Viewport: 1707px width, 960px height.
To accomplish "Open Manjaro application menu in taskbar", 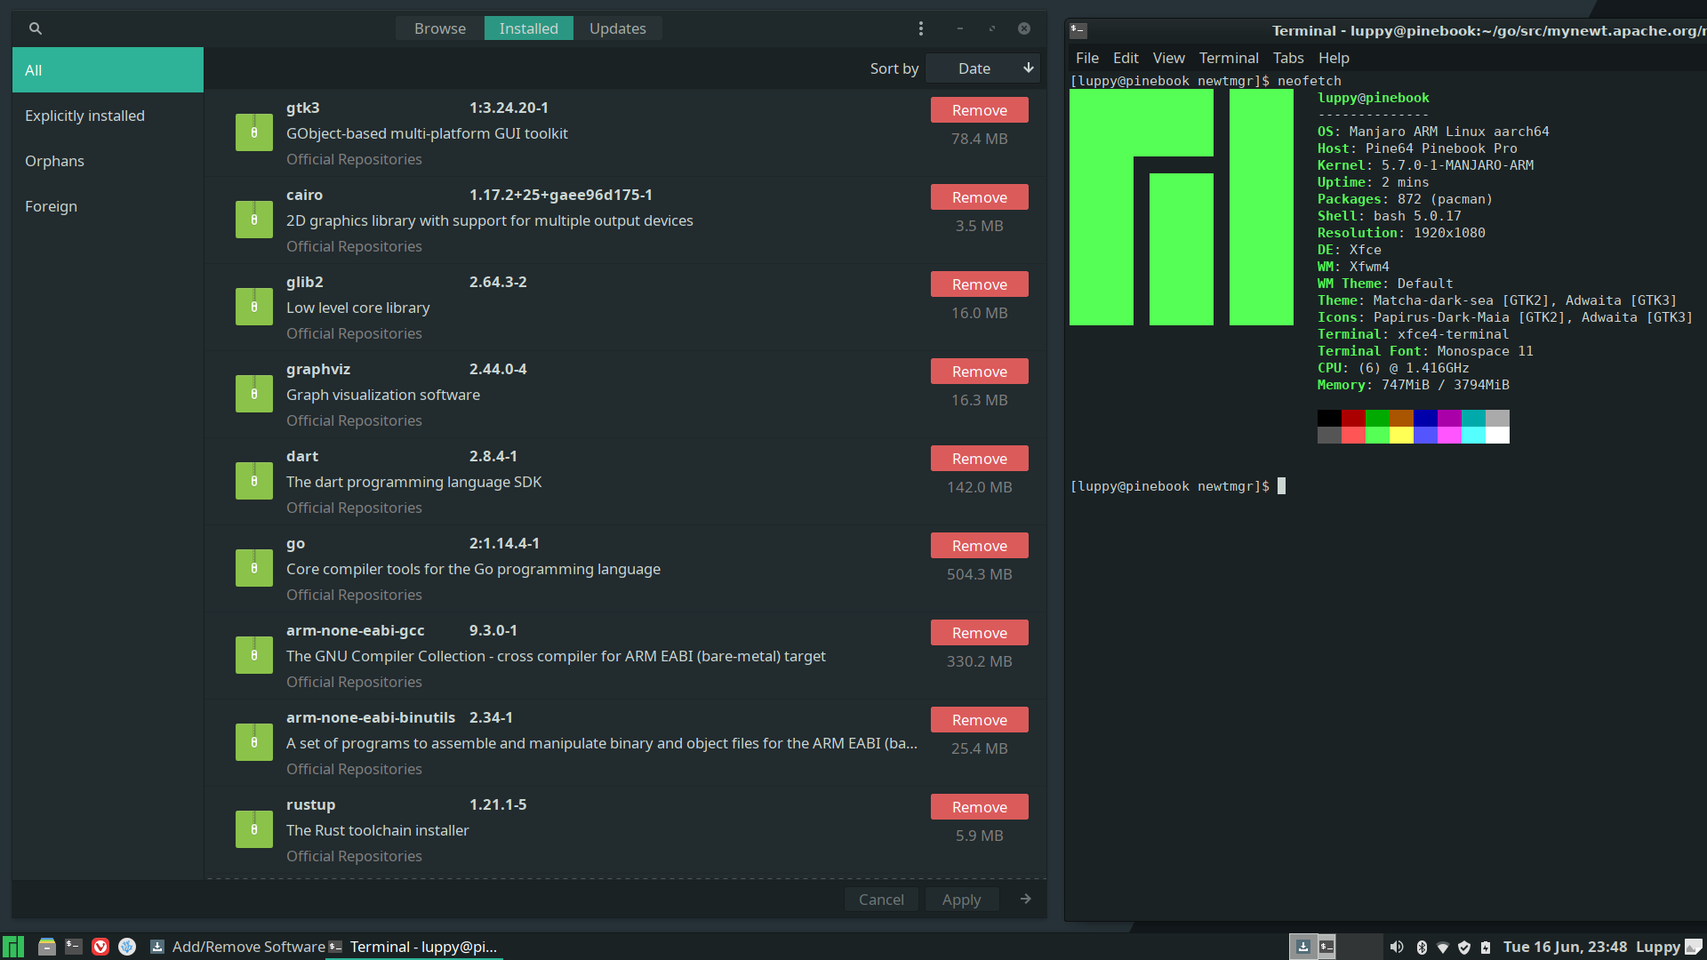I will [x=13, y=947].
